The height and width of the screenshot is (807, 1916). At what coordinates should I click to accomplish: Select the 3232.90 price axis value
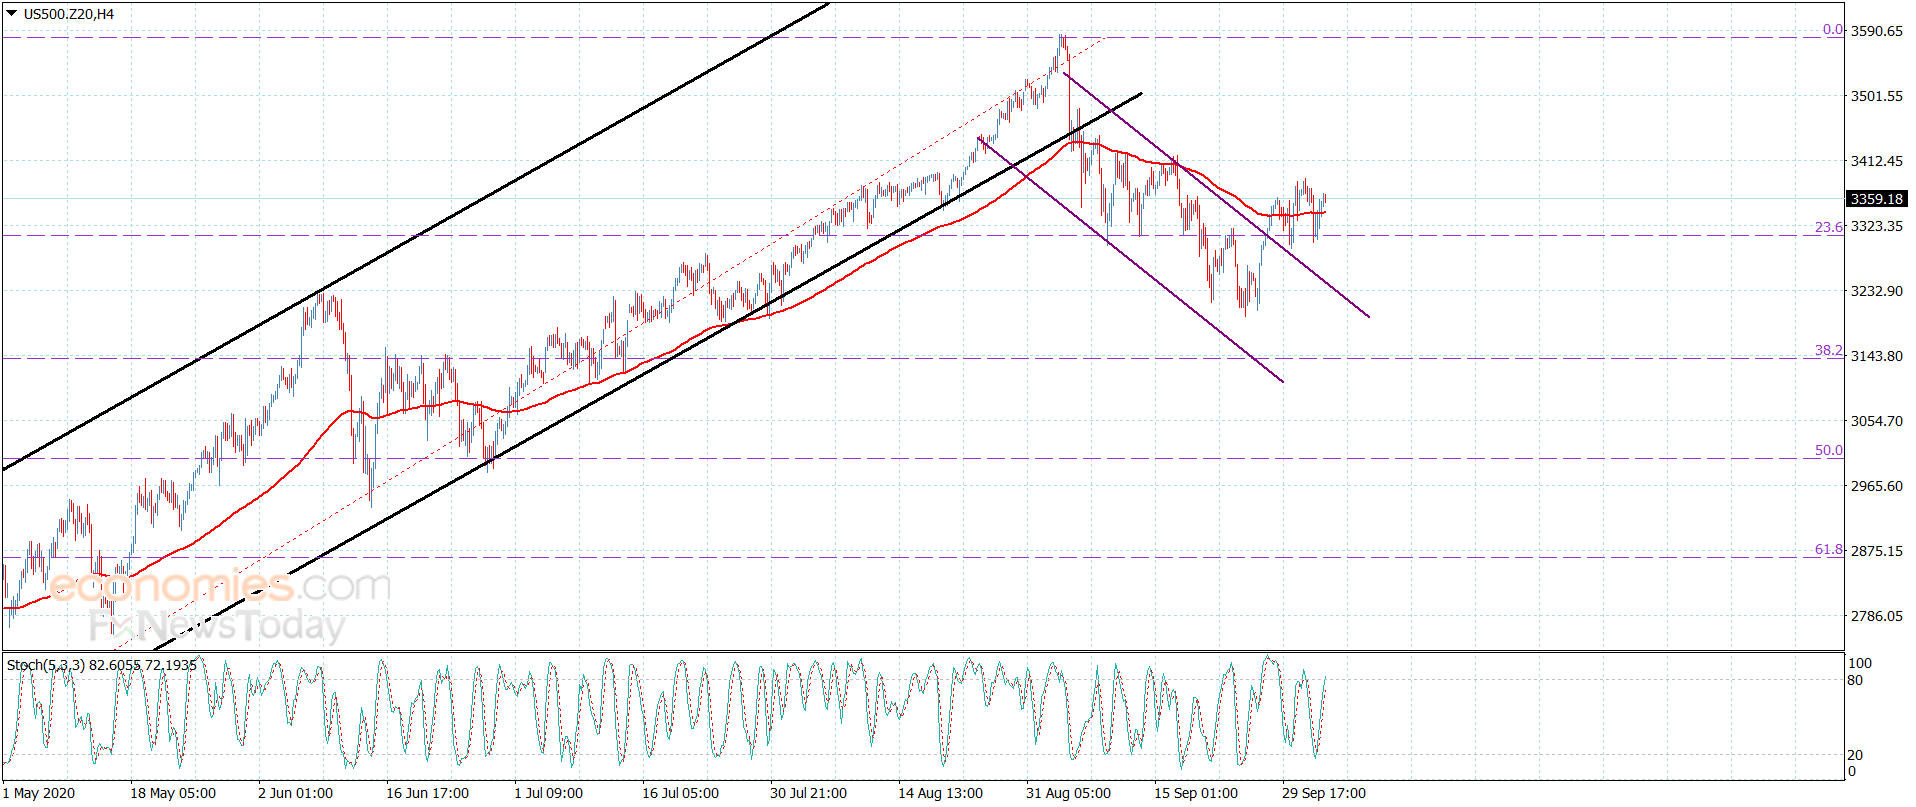click(1877, 291)
